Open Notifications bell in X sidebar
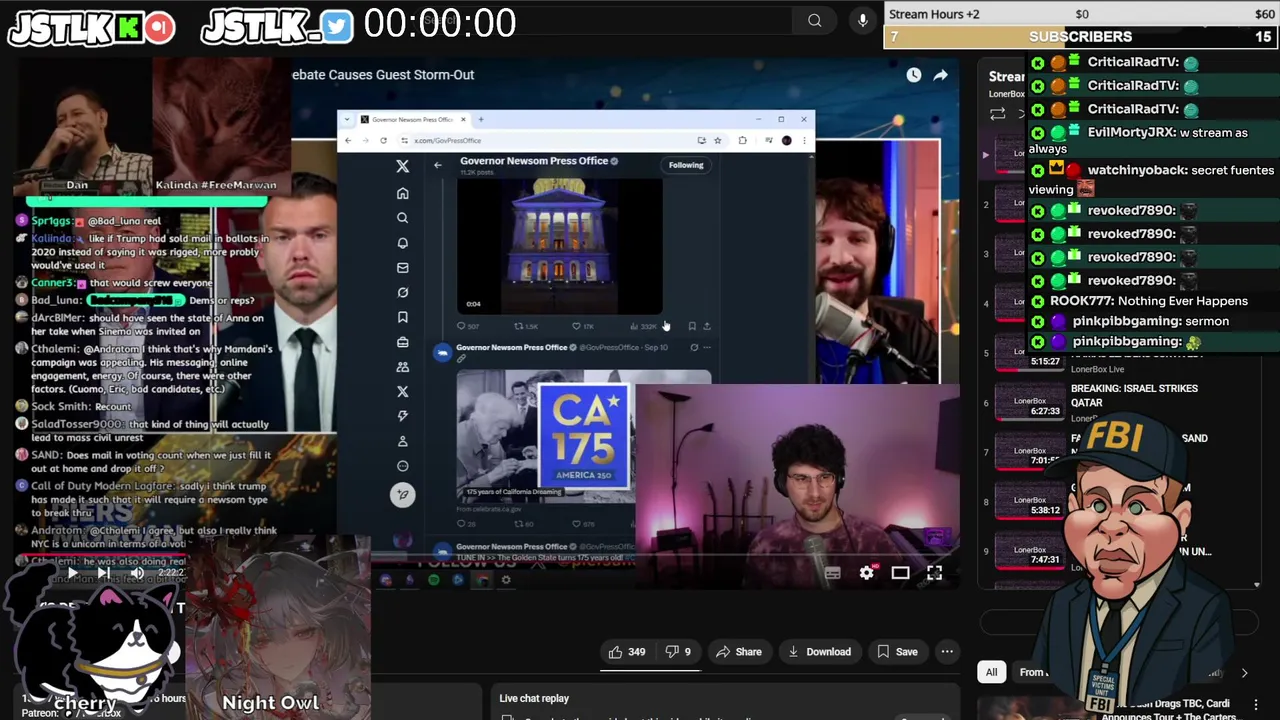This screenshot has width=1280, height=720. click(x=403, y=243)
